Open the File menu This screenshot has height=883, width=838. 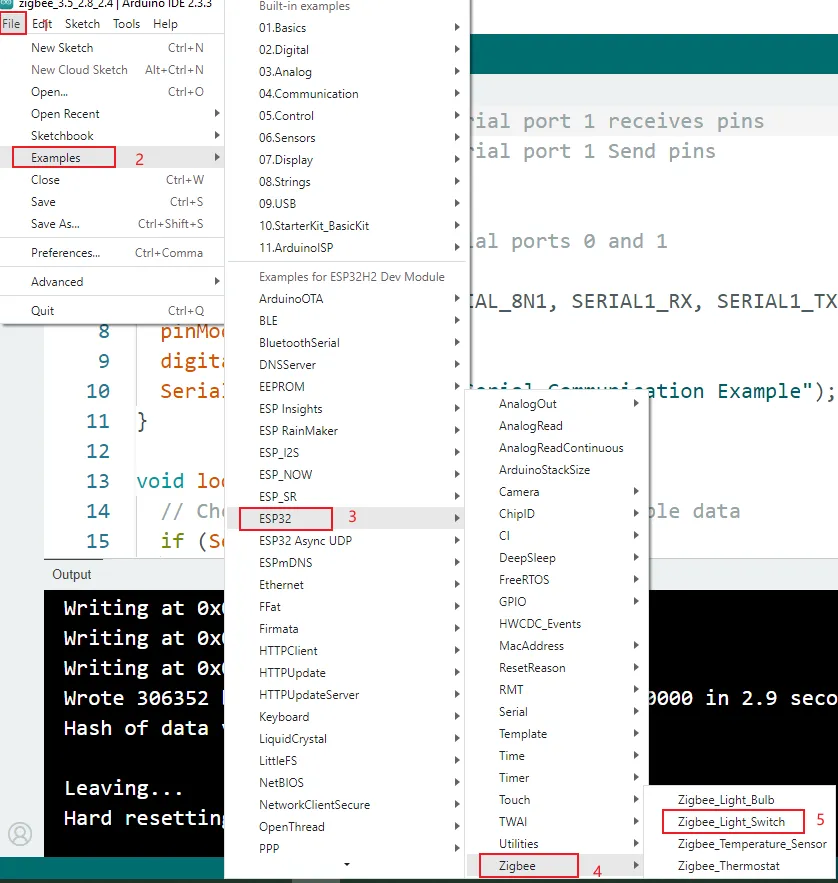[12, 24]
